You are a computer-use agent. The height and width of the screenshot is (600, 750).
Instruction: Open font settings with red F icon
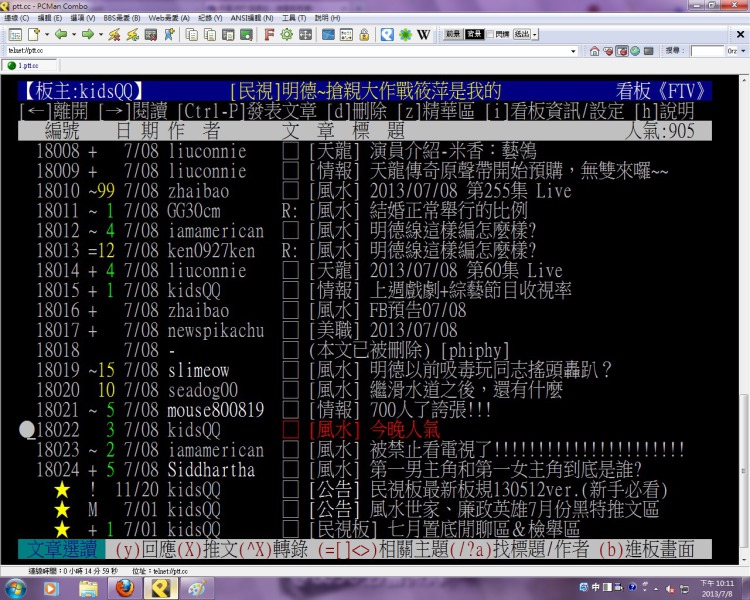(x=269, y=34)
